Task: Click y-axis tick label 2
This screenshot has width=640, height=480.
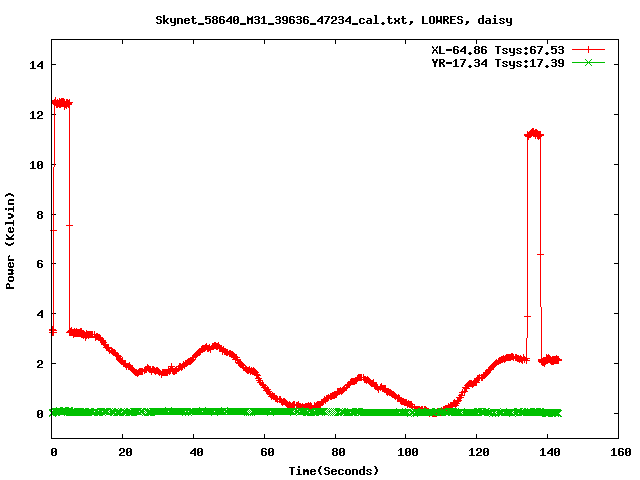Action: 40,364
